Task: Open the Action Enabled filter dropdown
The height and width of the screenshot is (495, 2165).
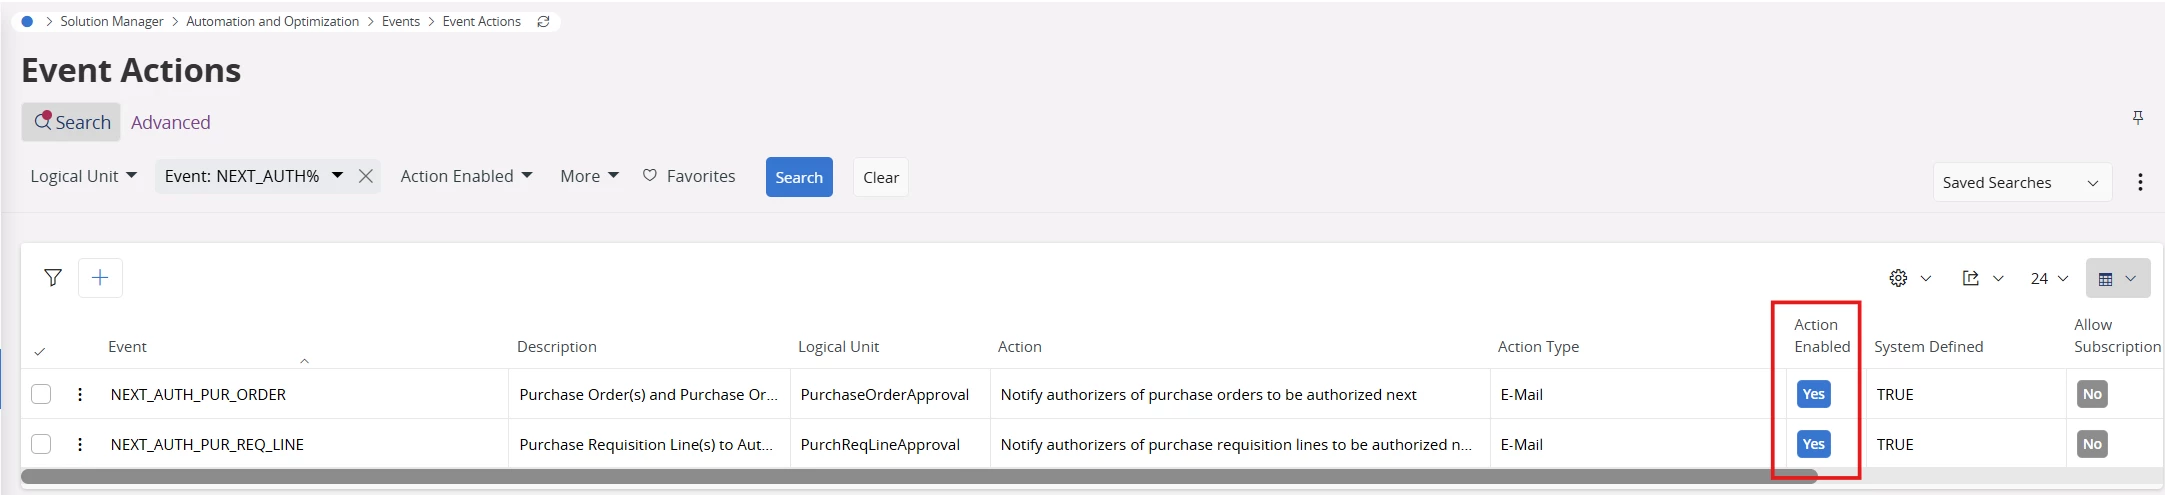Action: point(466,176)
